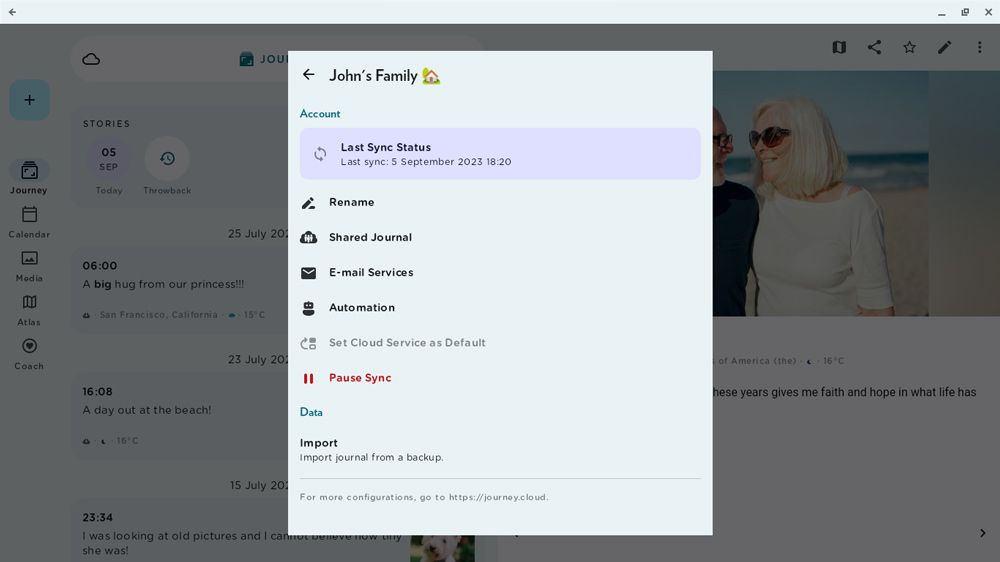The image size is (1000, 562).
Task: Click the red pause icon
Action: (x=309, y=378)
